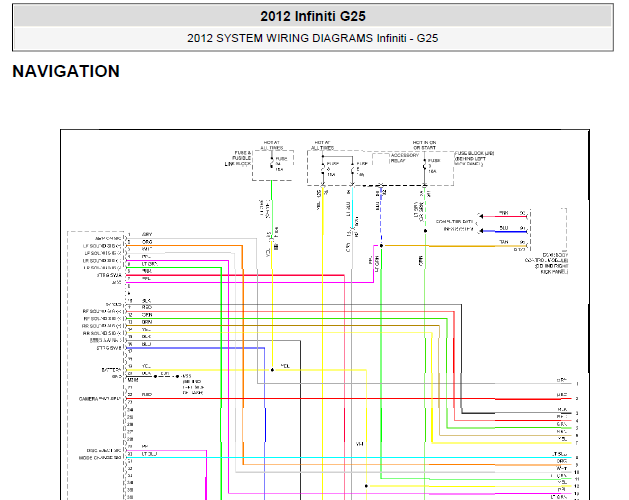Click the 'SHIELD' pin label
Viewport: 629px width, 500px height.
coord(114,304)
